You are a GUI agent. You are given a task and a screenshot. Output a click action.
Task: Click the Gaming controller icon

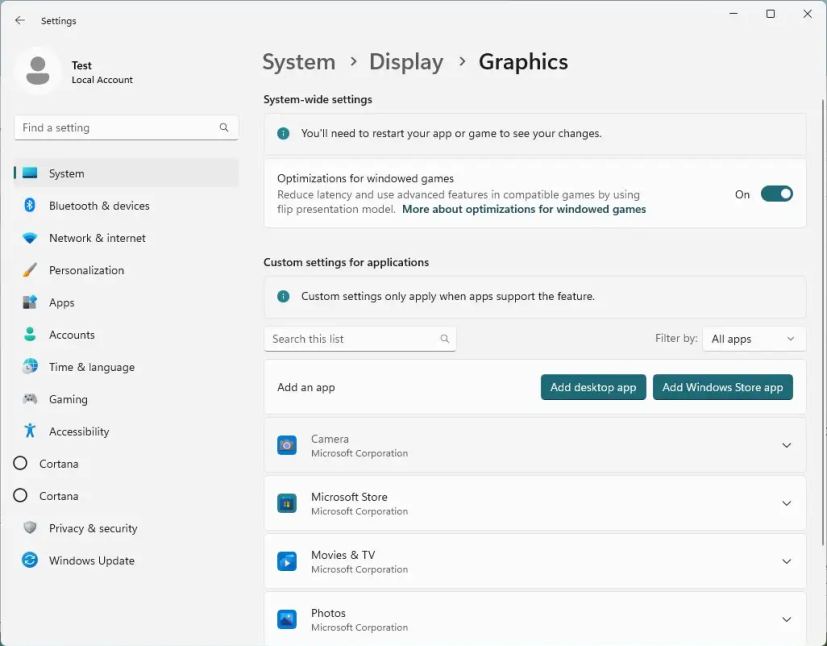30,399
